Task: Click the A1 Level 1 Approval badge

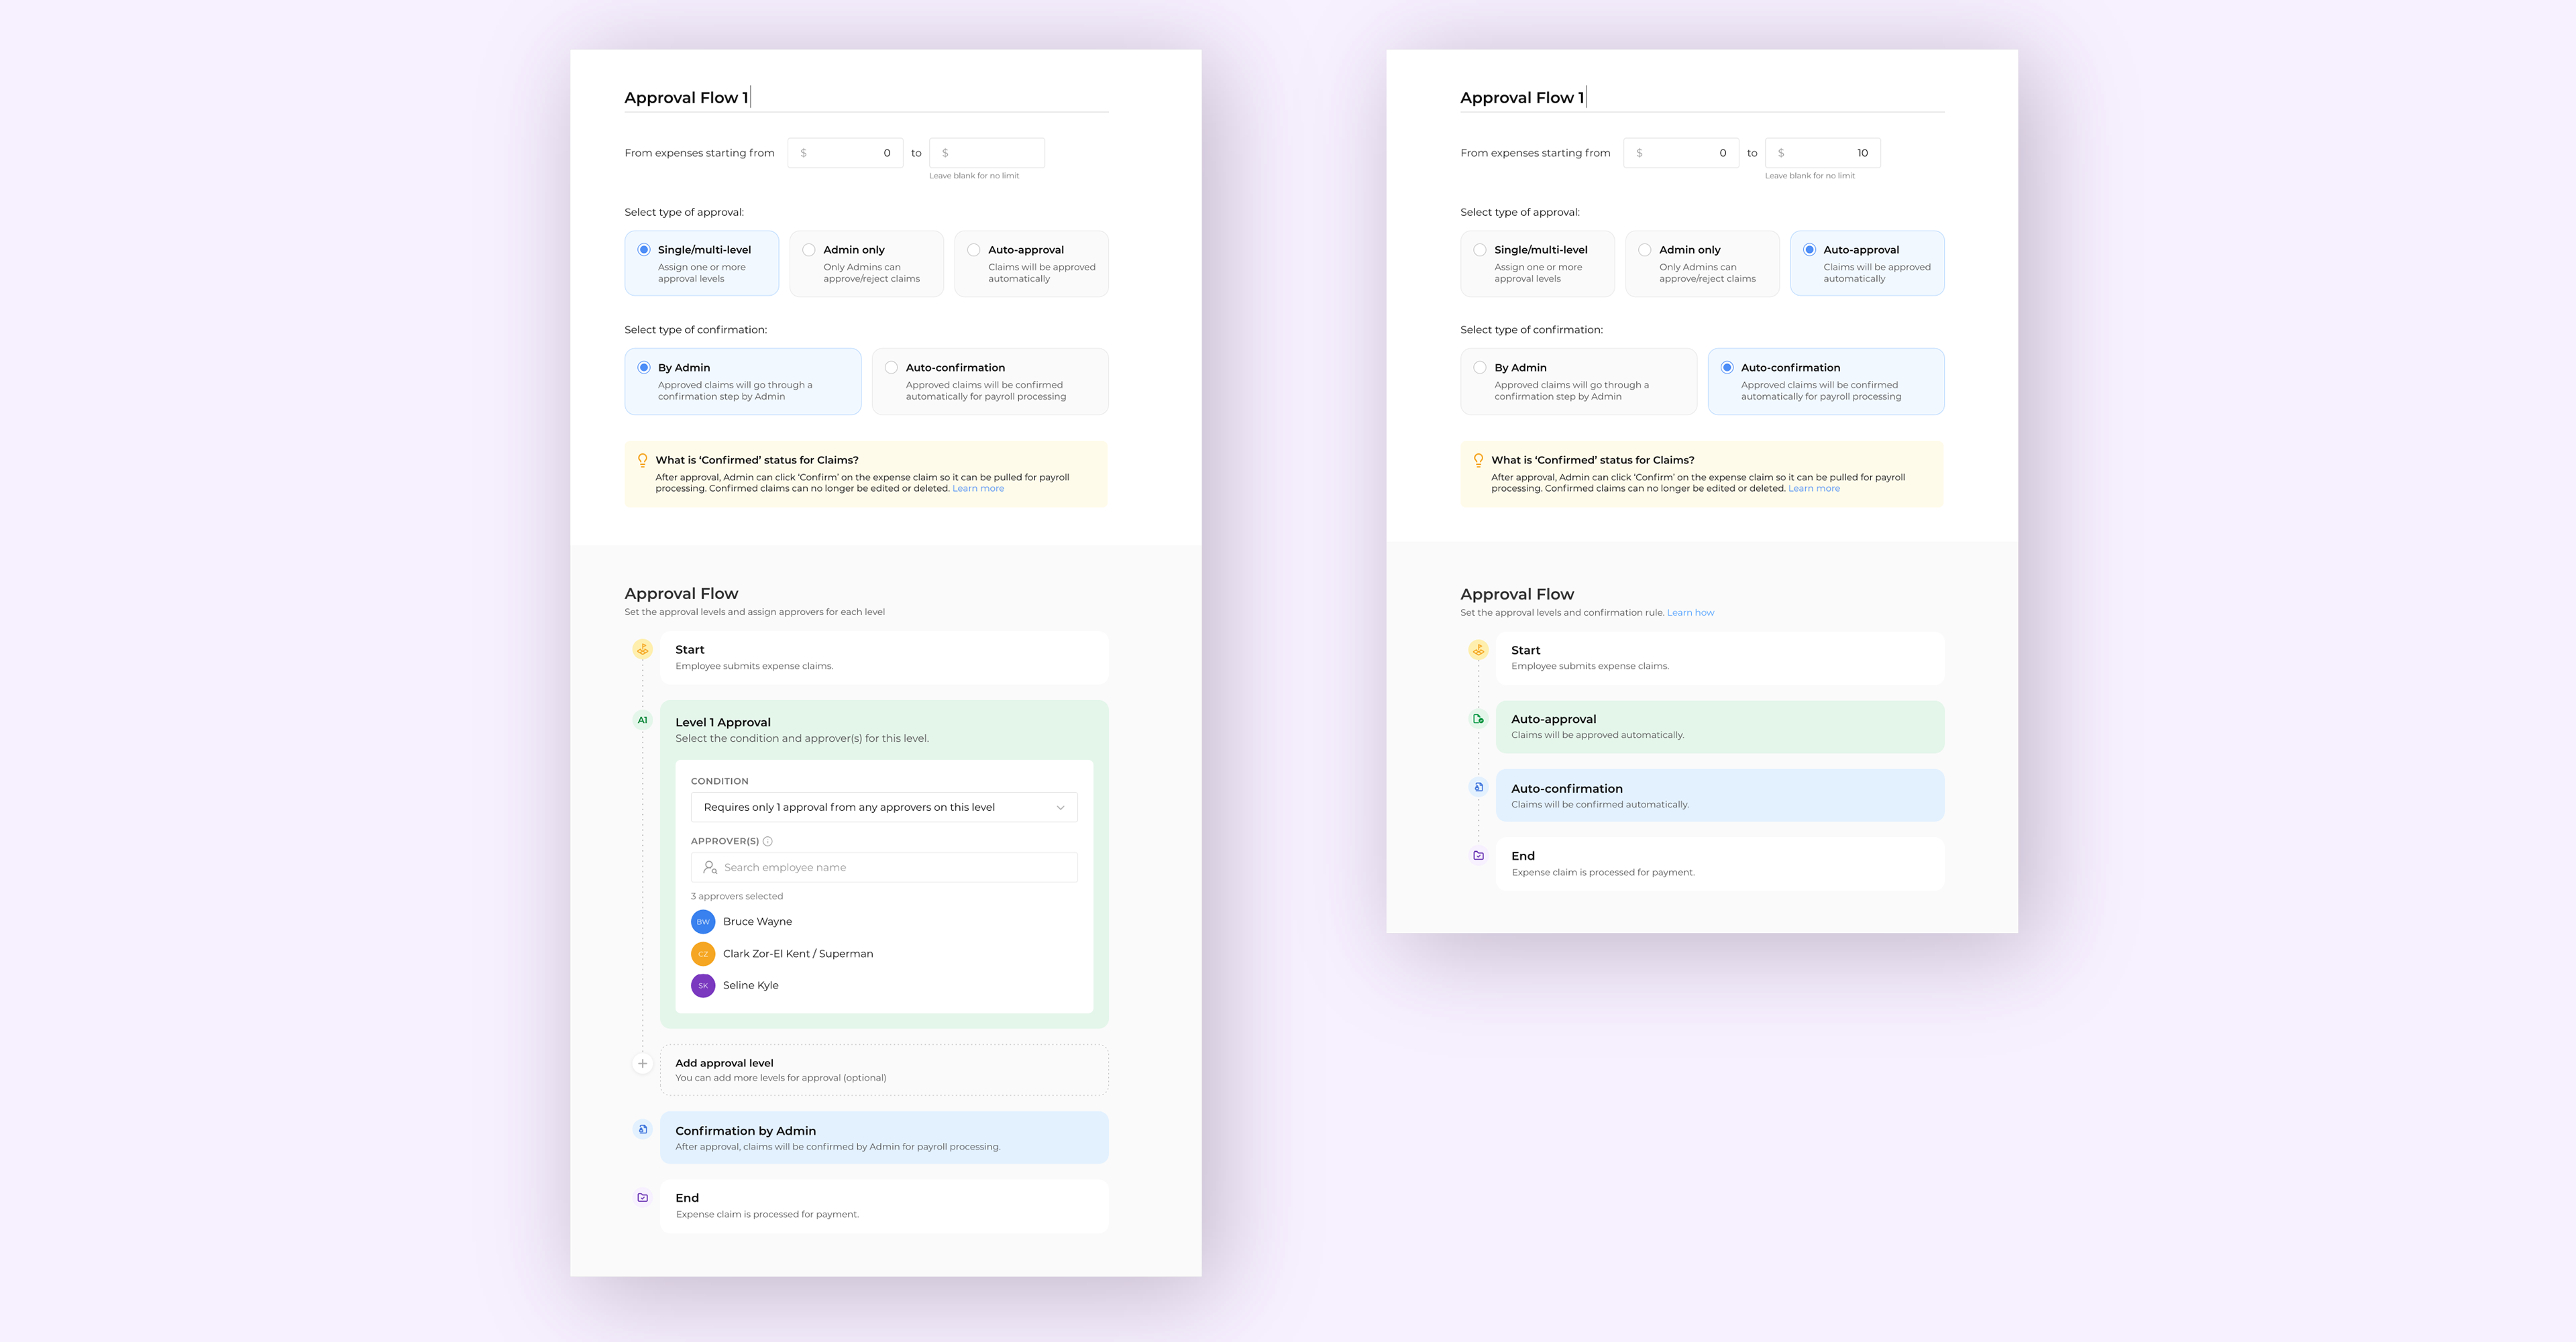Action: click(642, 720)
